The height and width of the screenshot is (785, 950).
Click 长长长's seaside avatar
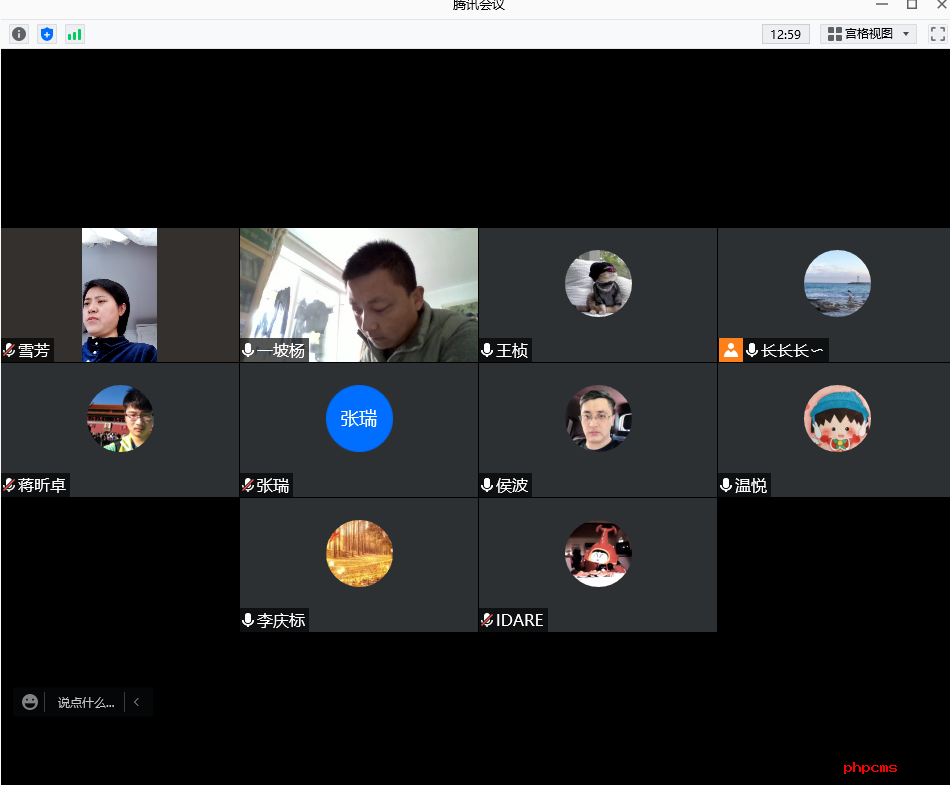pos(837,283)
